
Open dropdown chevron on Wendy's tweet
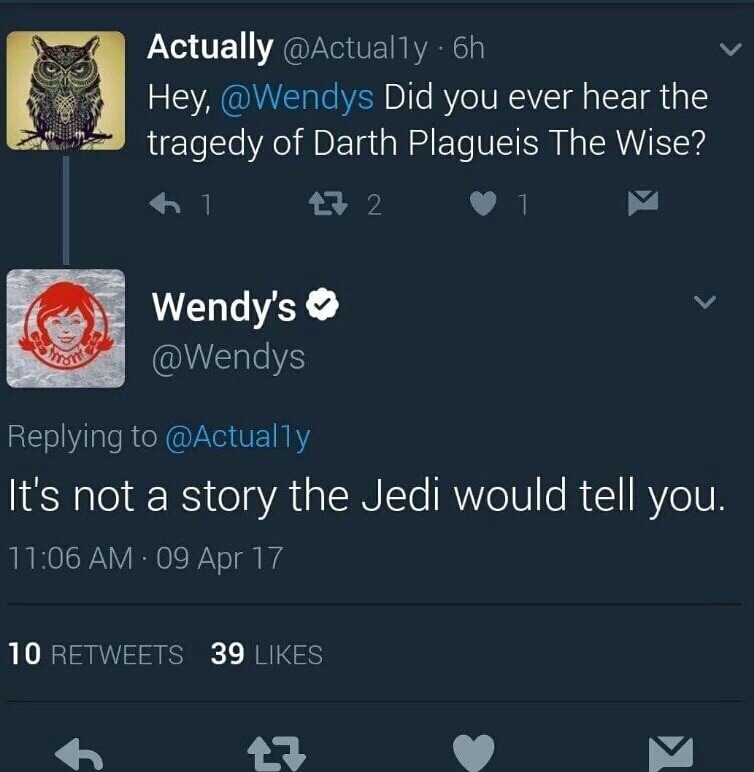coord(705,301)
